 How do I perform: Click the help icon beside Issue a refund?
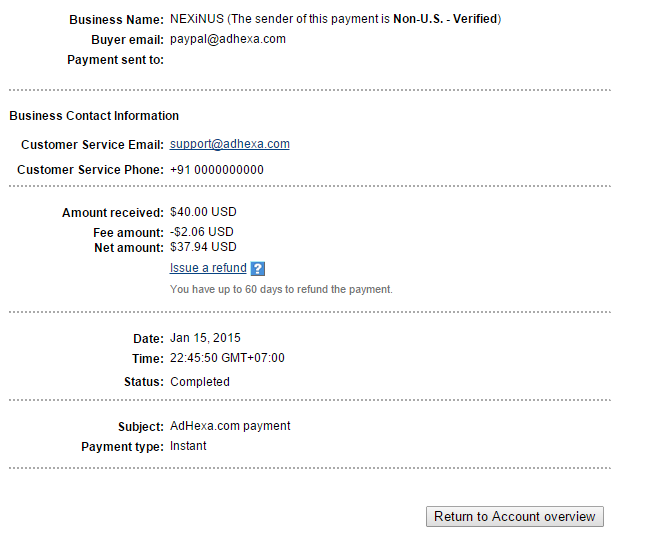257,268
